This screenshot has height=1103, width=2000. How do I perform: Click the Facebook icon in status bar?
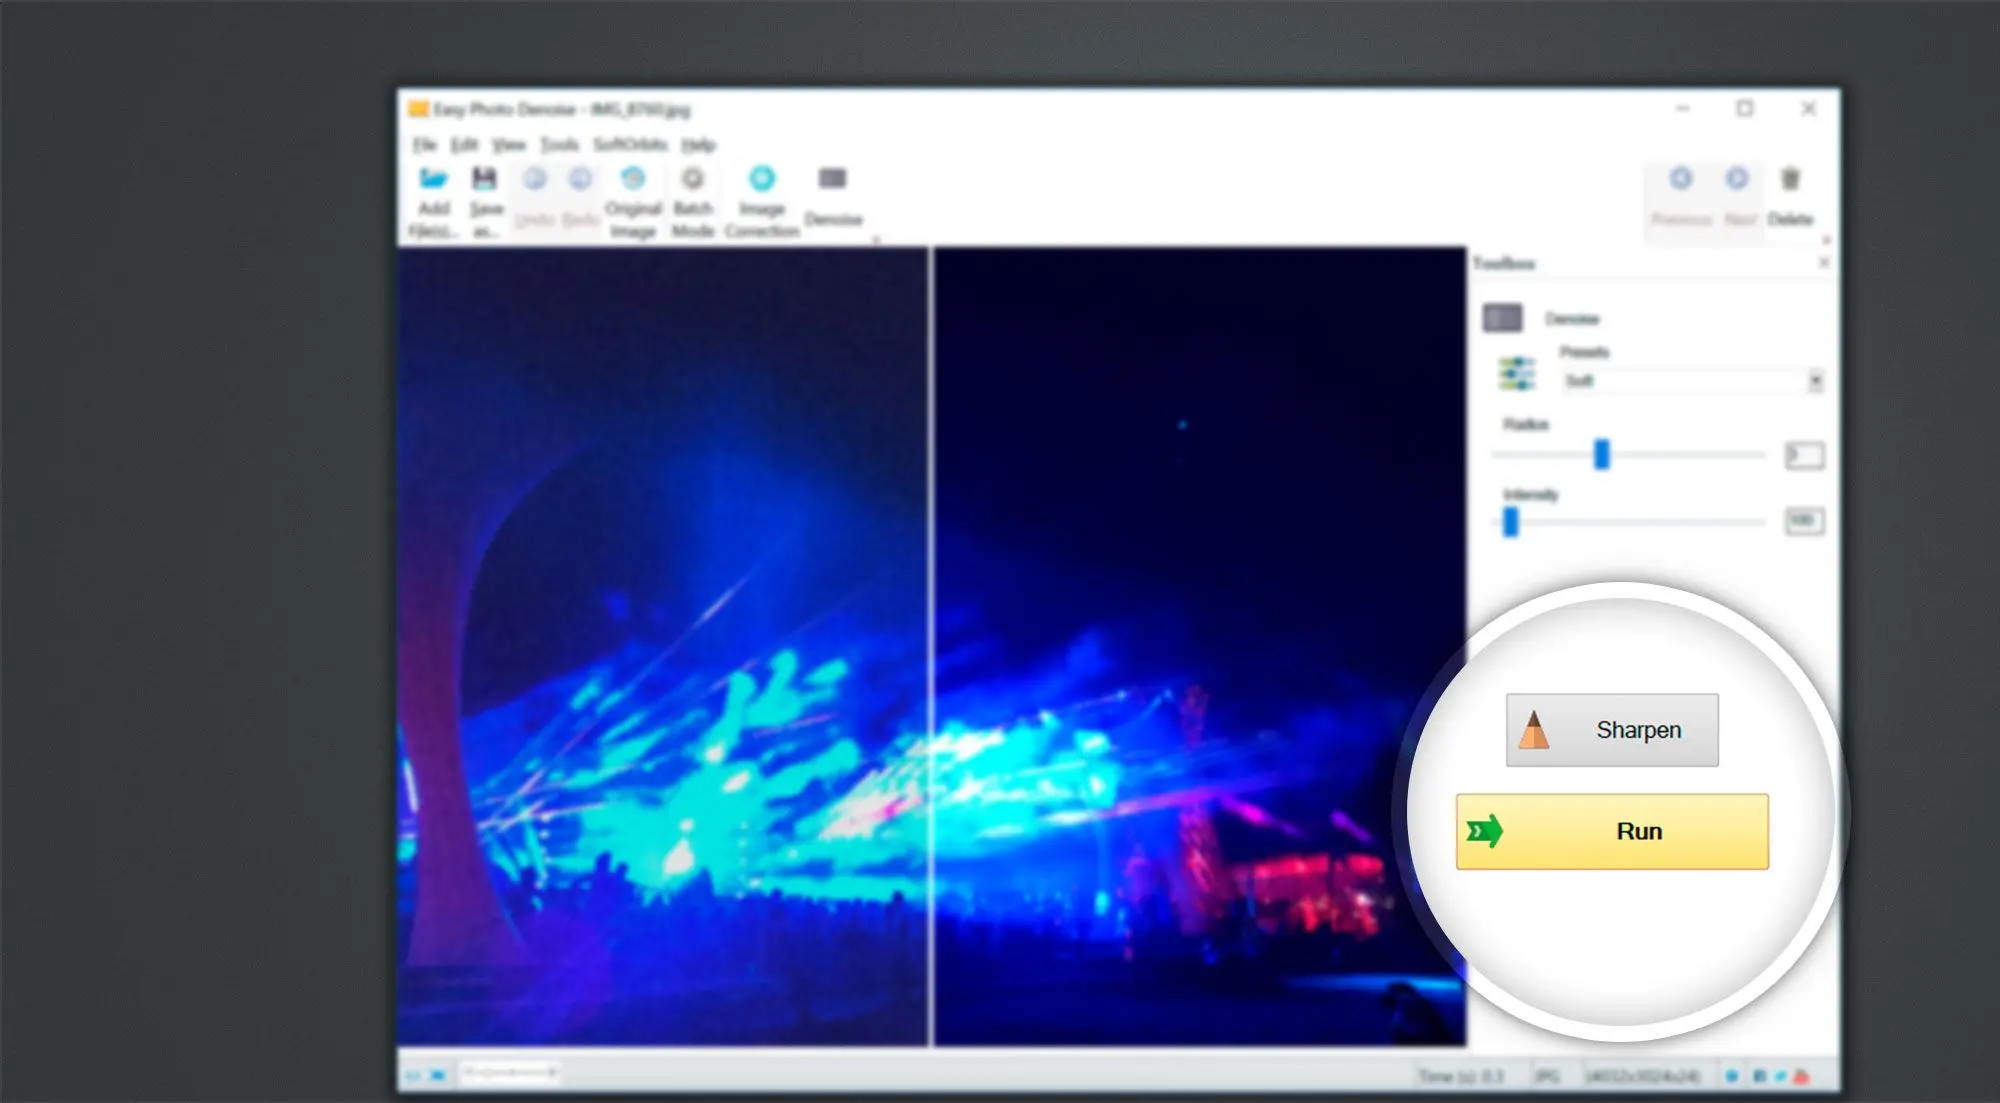coord(1759,1076)
